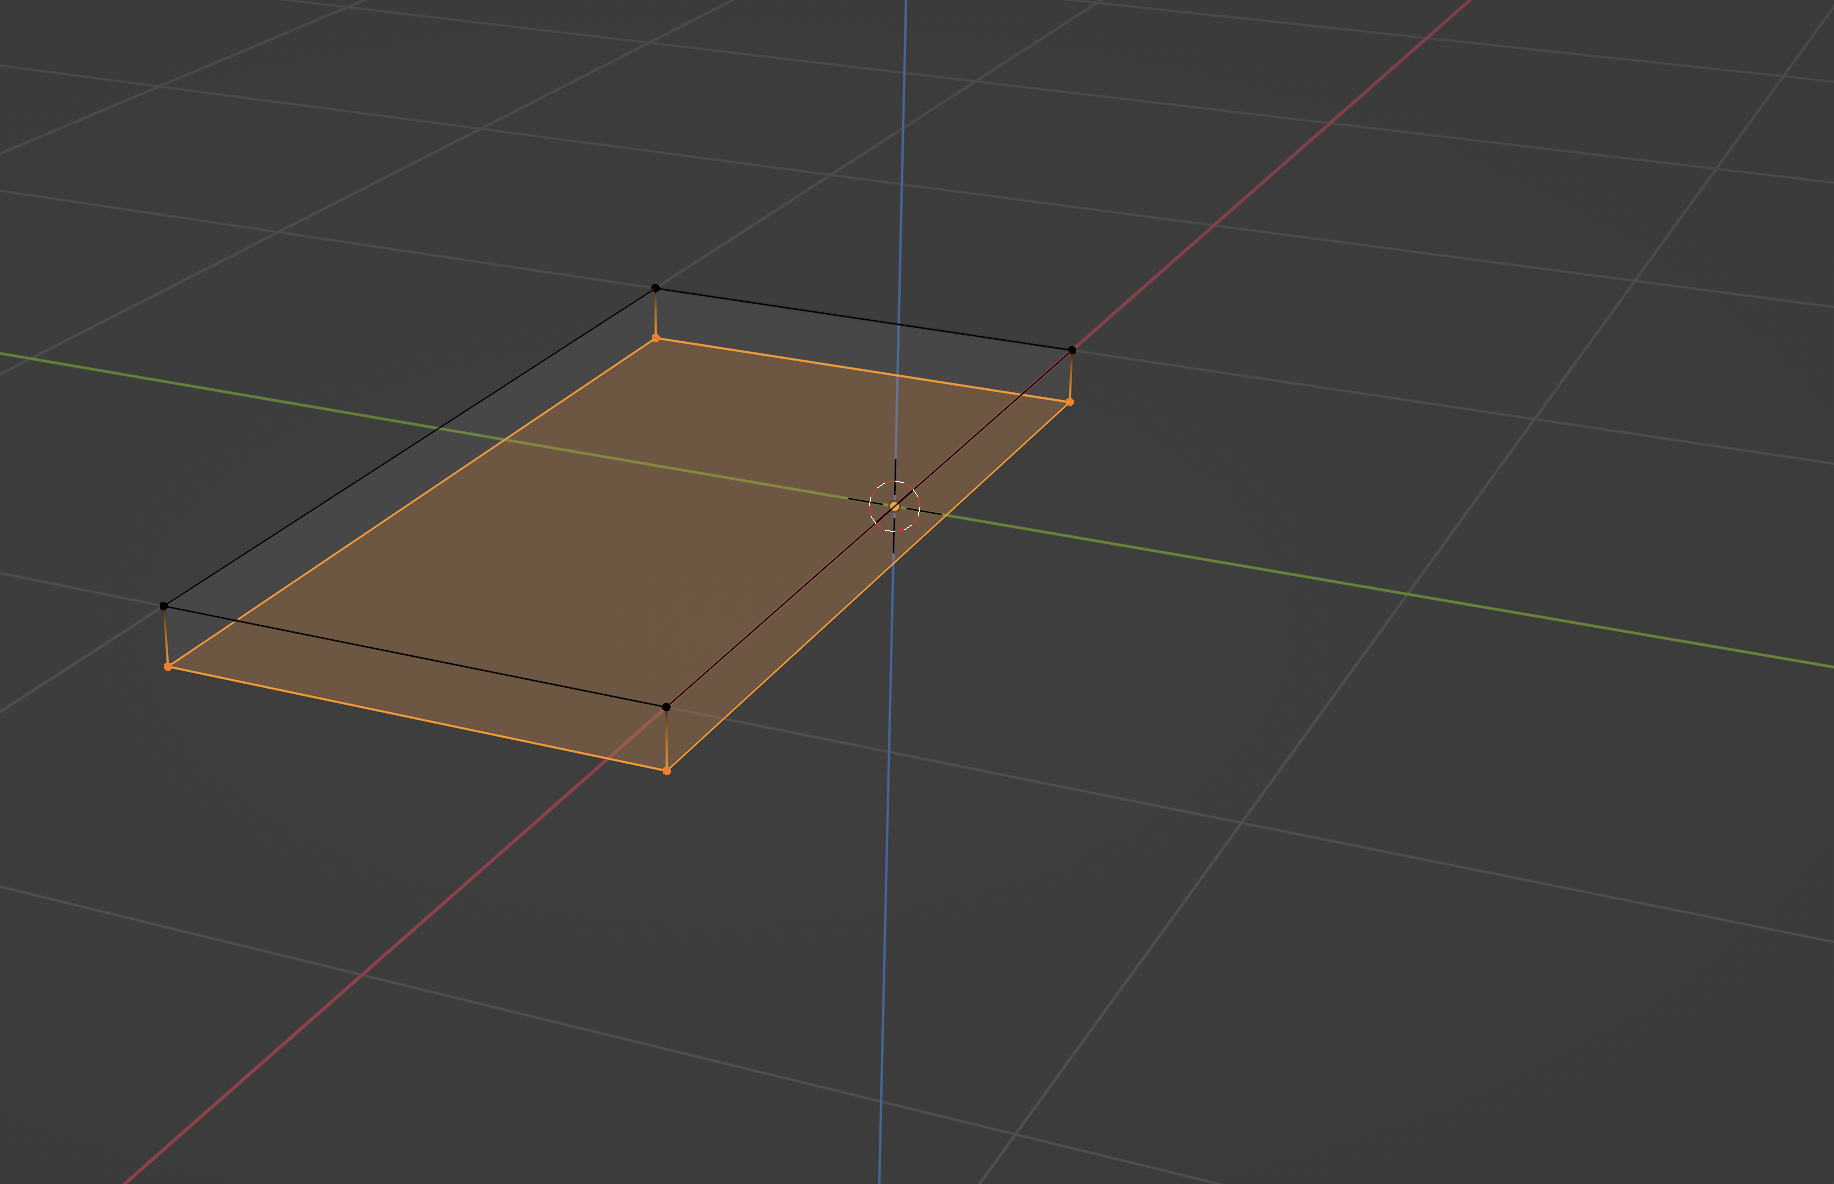This screenshot has width=1834, height=1184.
Task: Click the orange vertex below the rightmost corner
Action: click(1070, 402)
